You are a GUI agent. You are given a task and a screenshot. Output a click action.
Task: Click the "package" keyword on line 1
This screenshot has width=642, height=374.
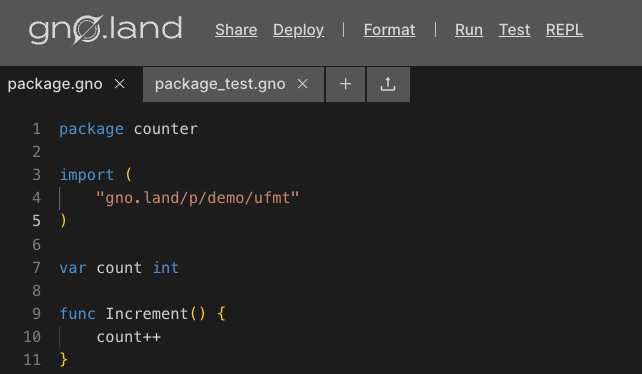coord(92,129)
